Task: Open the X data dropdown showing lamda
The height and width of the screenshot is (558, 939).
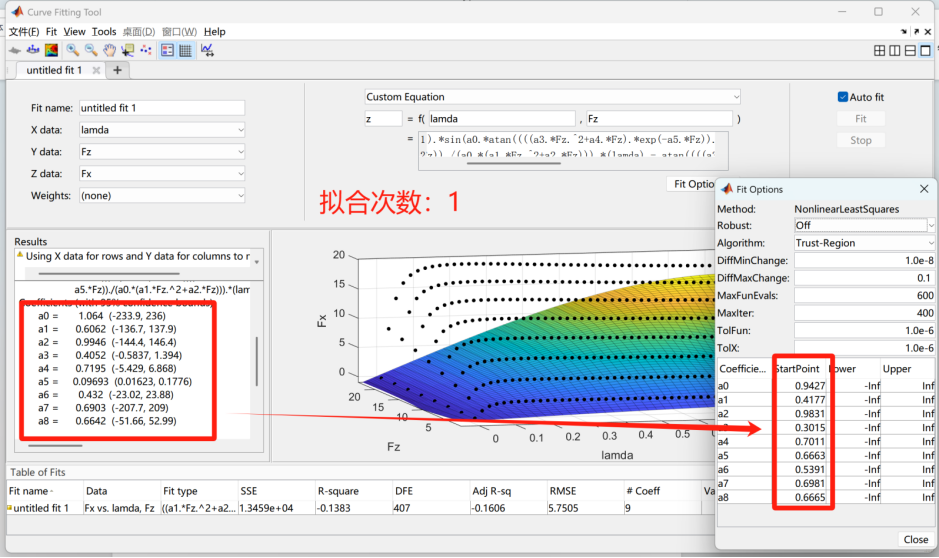Action: tap(162, 129)
